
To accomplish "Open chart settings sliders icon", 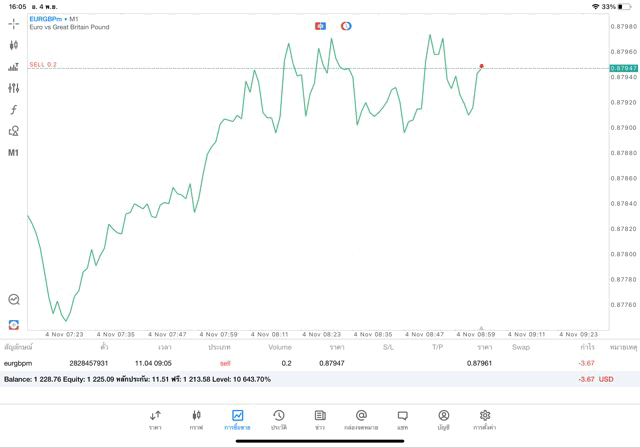I will (x=13, y=88).
